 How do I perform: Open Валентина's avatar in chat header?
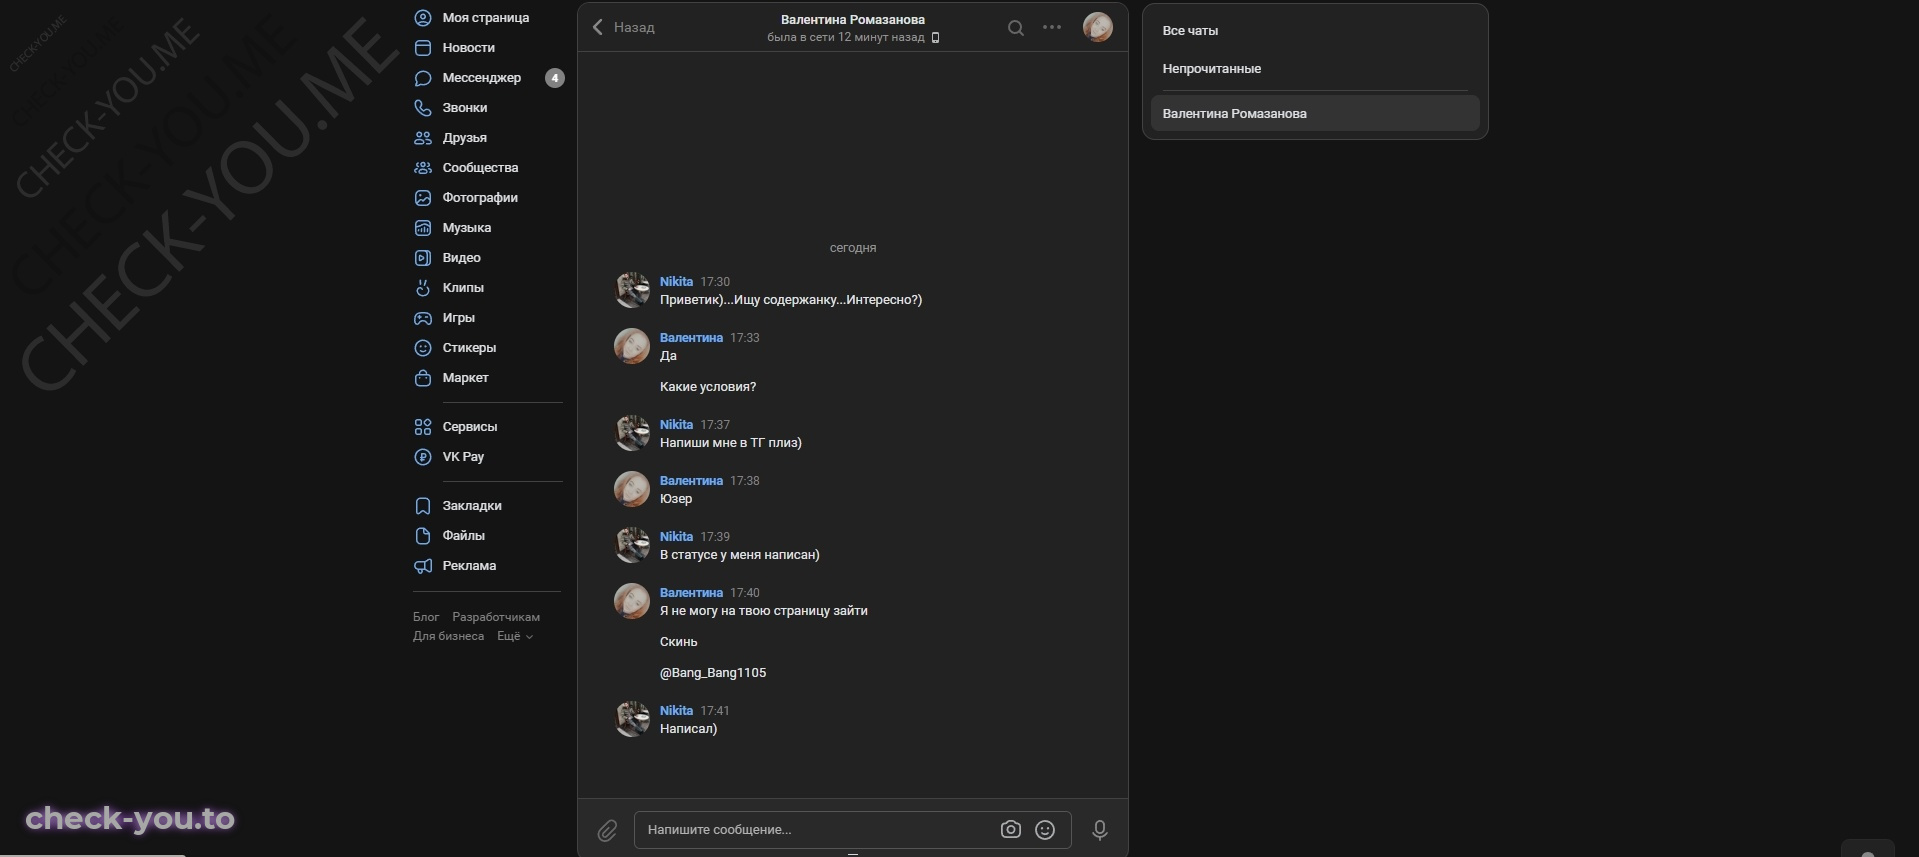click(x=1098, y=27)
